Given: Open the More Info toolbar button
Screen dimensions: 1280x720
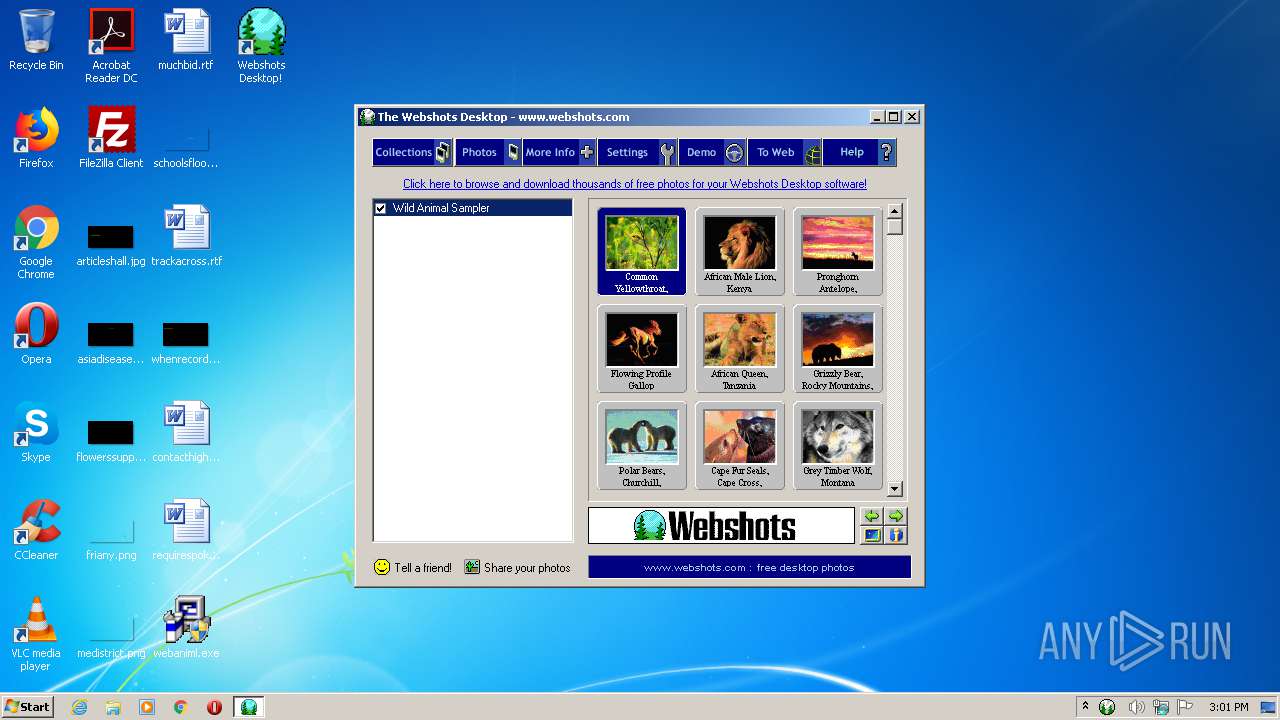Looking at the screenshot, I should [x=559, y=152].
